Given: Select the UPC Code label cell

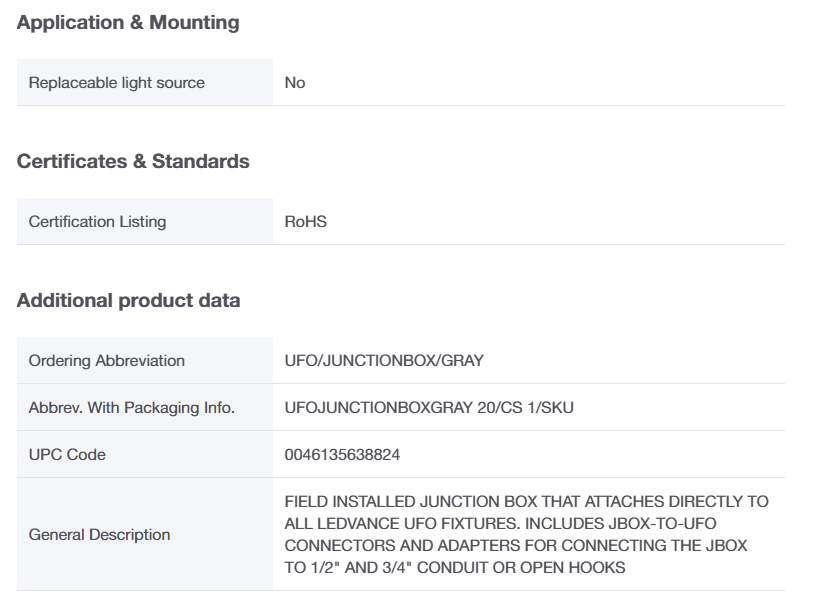Looking at the screenshot, I should click(x=145, y=455).
